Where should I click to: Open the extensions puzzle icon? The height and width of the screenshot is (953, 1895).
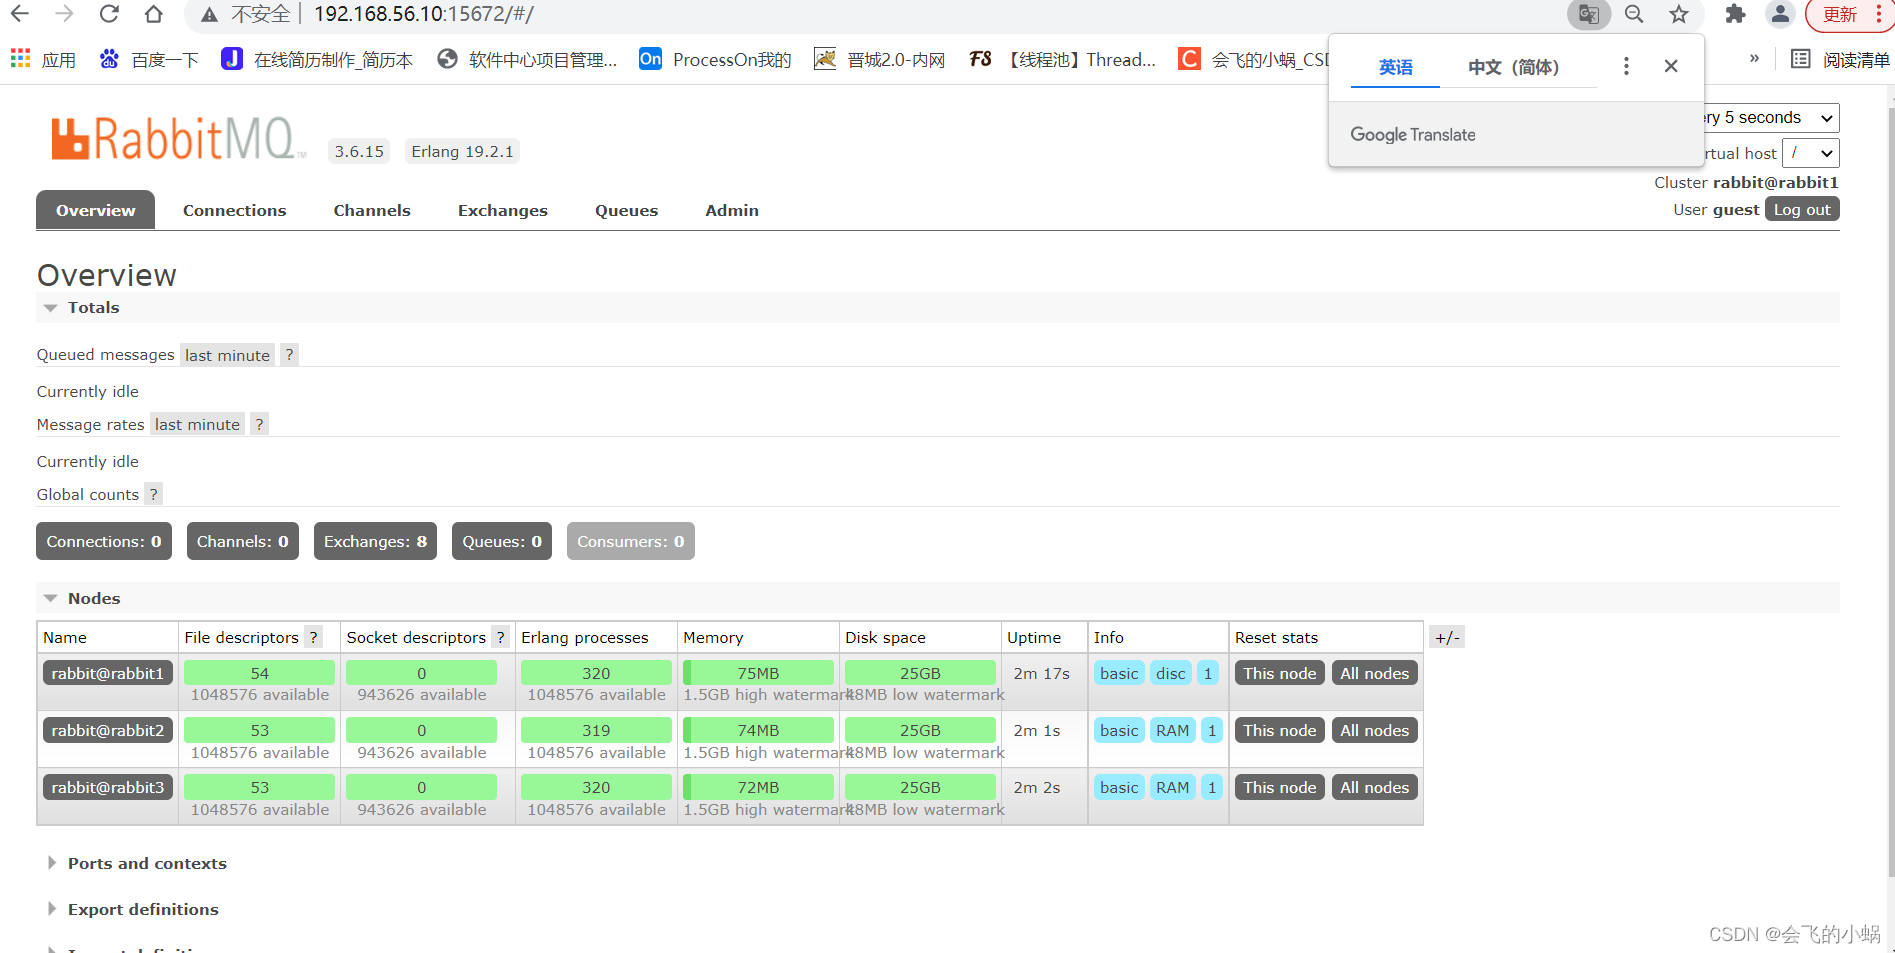pyautogui.click(x=1735, y=14)
